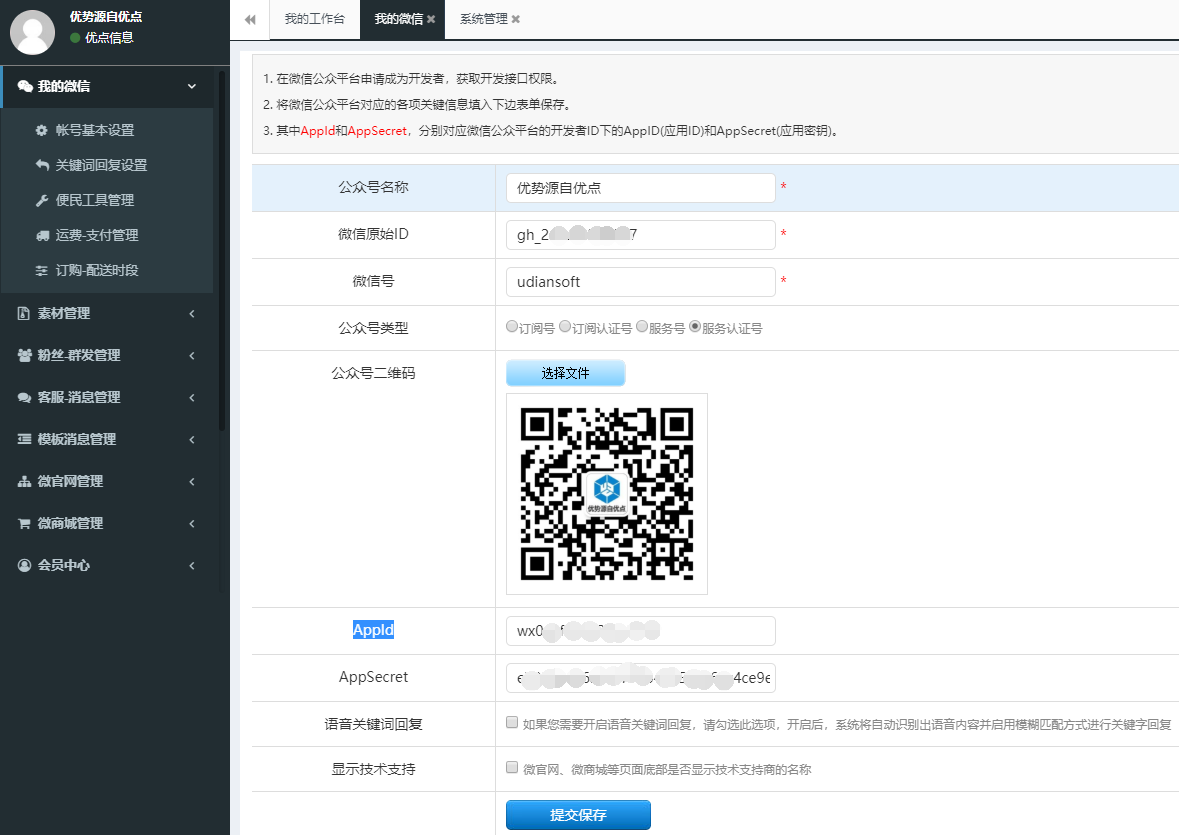Click the reply arrow icon for 关键词回复设置
The width and height of the screenshot is (1179, 835).
pyautogui.click(x=42, y=165)
